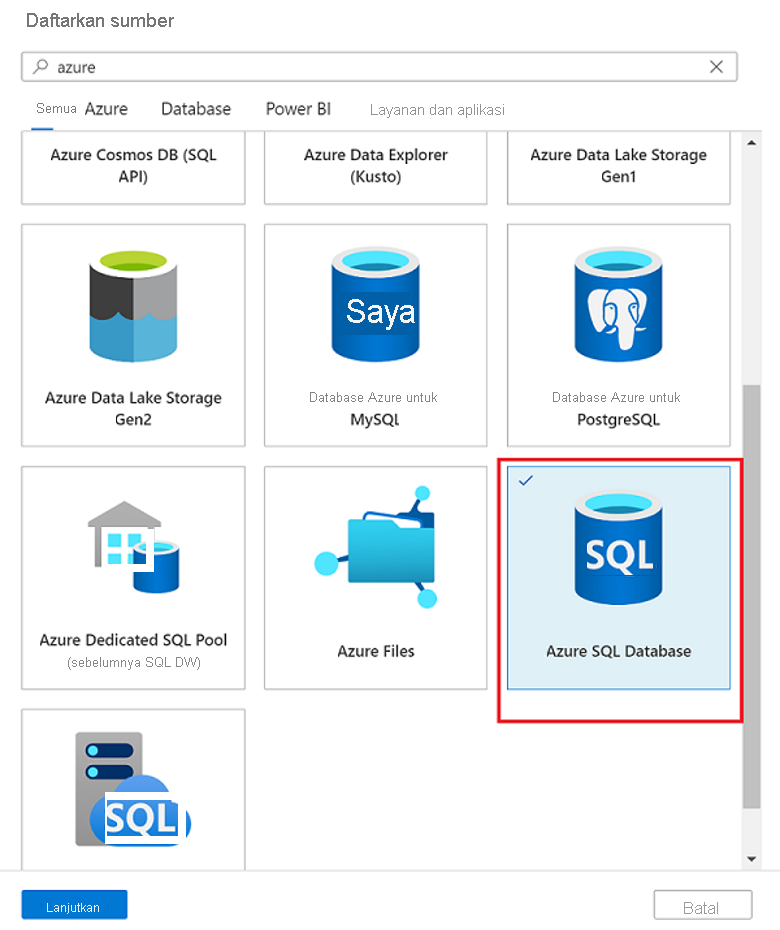
Task: Select Azure Data Lake Storage Gen1 tile
Action: tap(619, 168)
